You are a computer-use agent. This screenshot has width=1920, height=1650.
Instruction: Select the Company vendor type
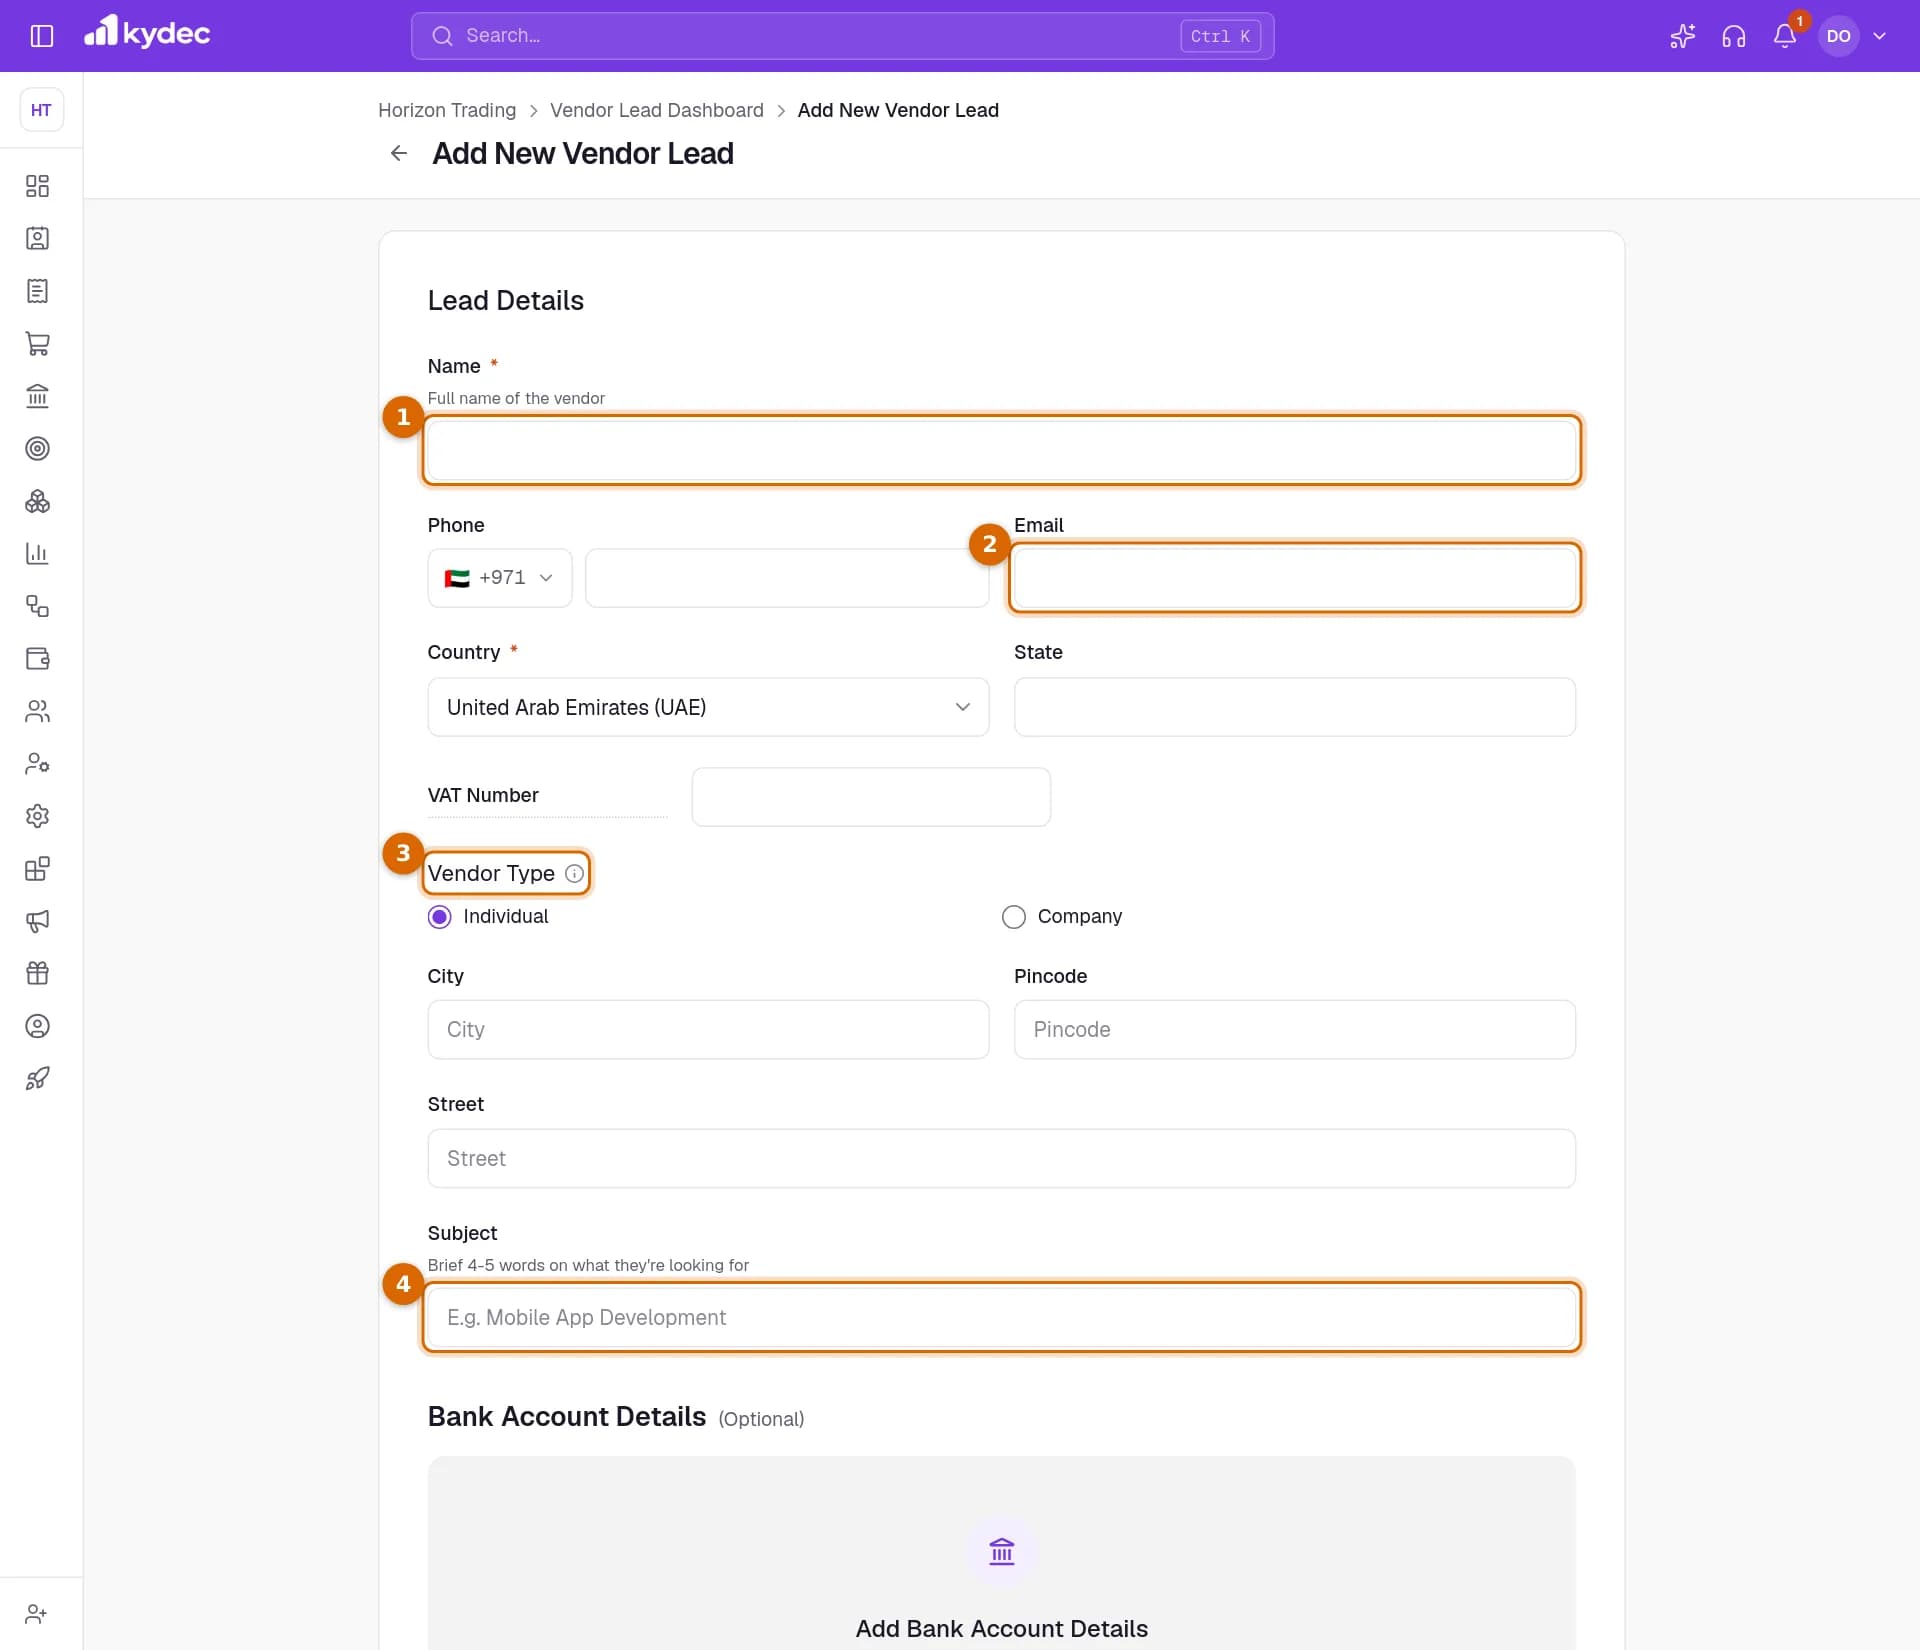[1013, 917]
